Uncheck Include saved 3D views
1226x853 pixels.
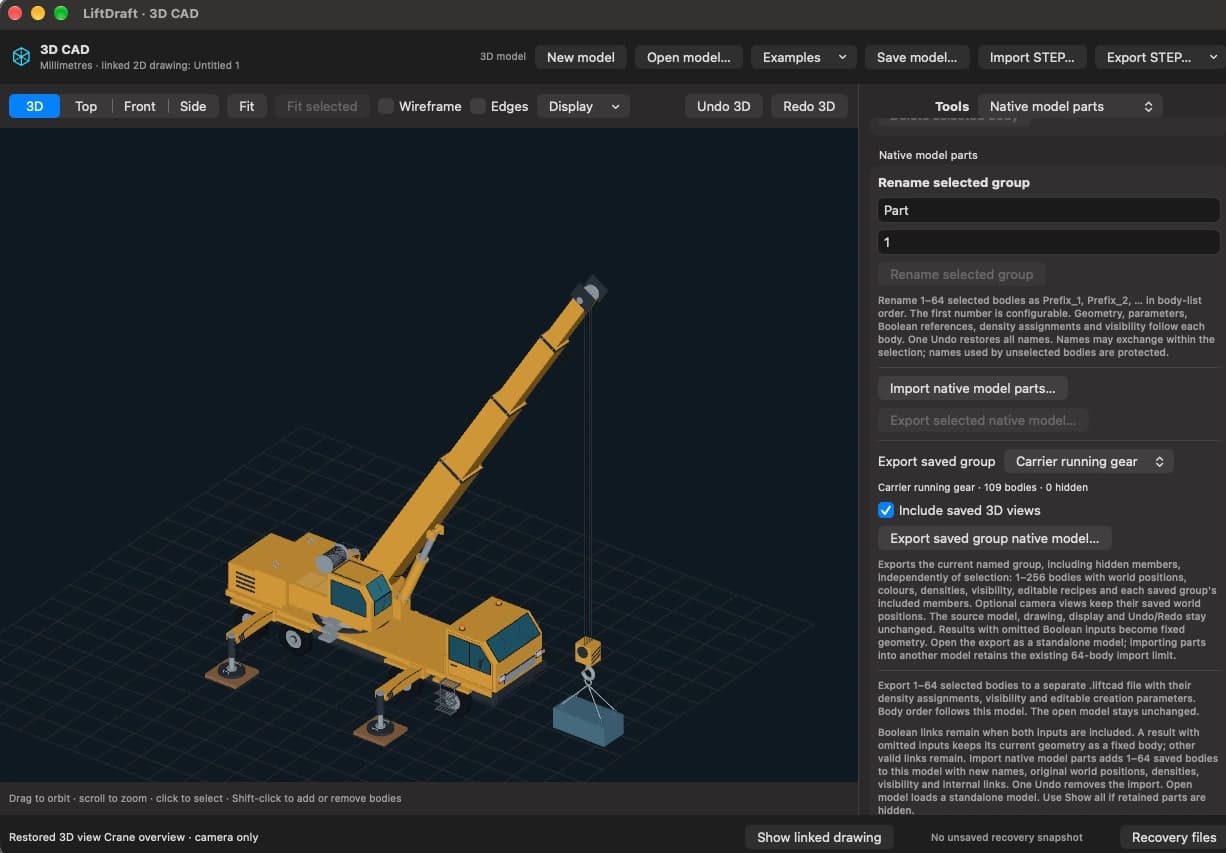886,510
